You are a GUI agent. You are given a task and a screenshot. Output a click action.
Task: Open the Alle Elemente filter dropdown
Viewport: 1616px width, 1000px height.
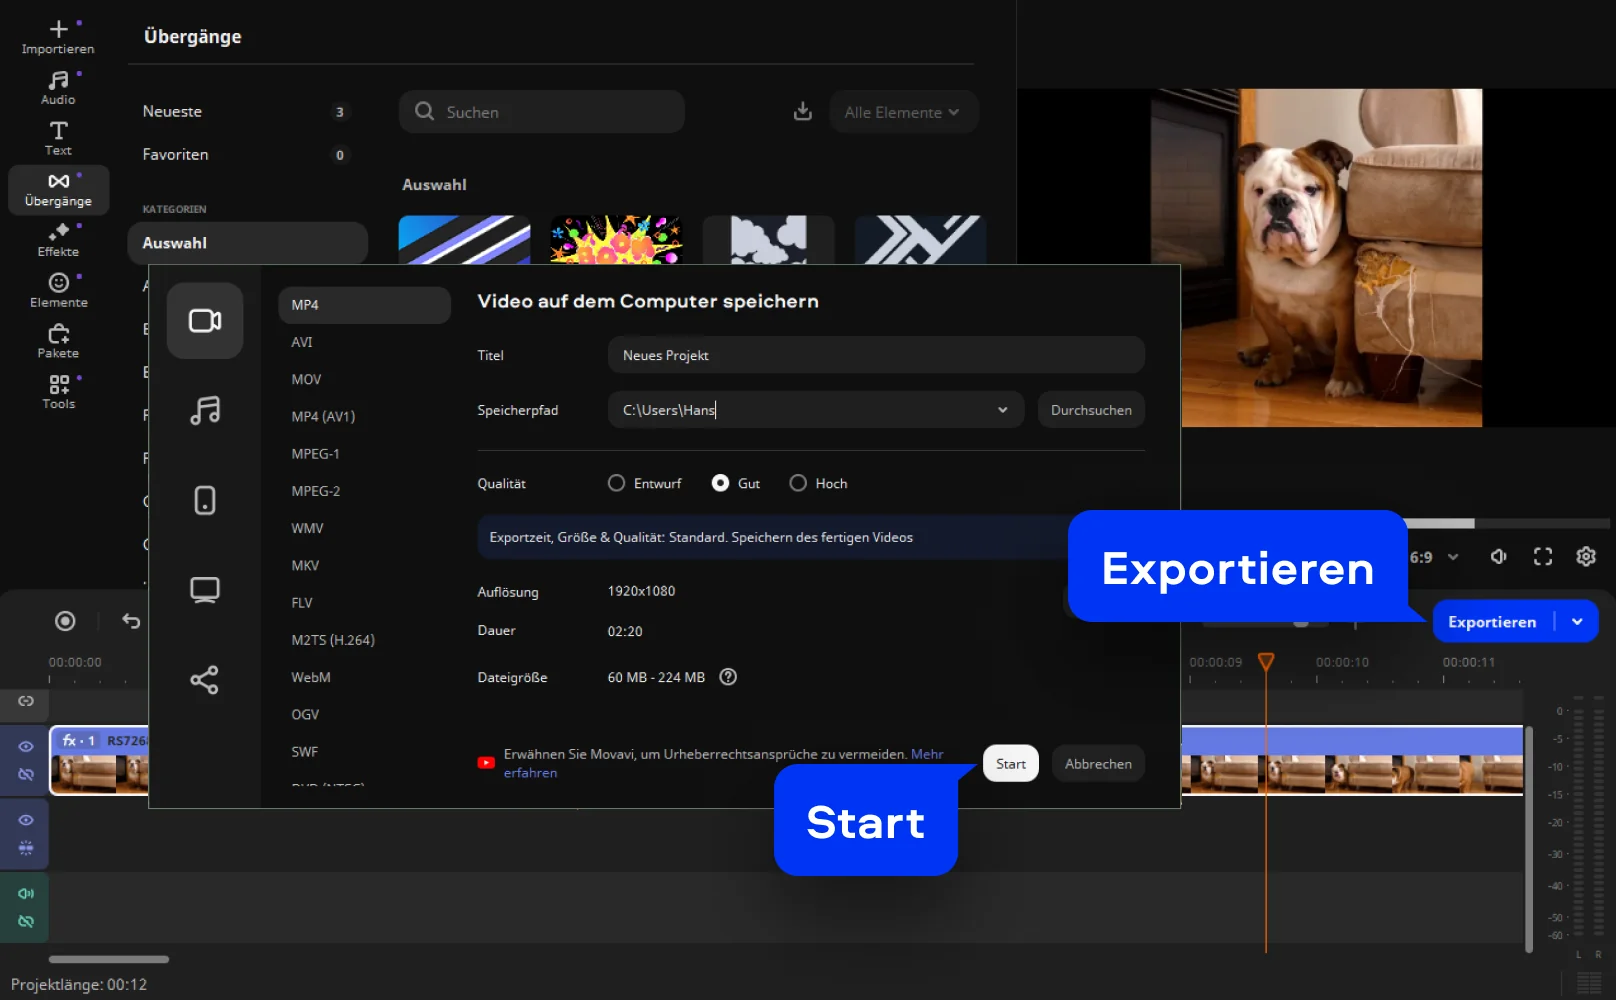[902, 112]
